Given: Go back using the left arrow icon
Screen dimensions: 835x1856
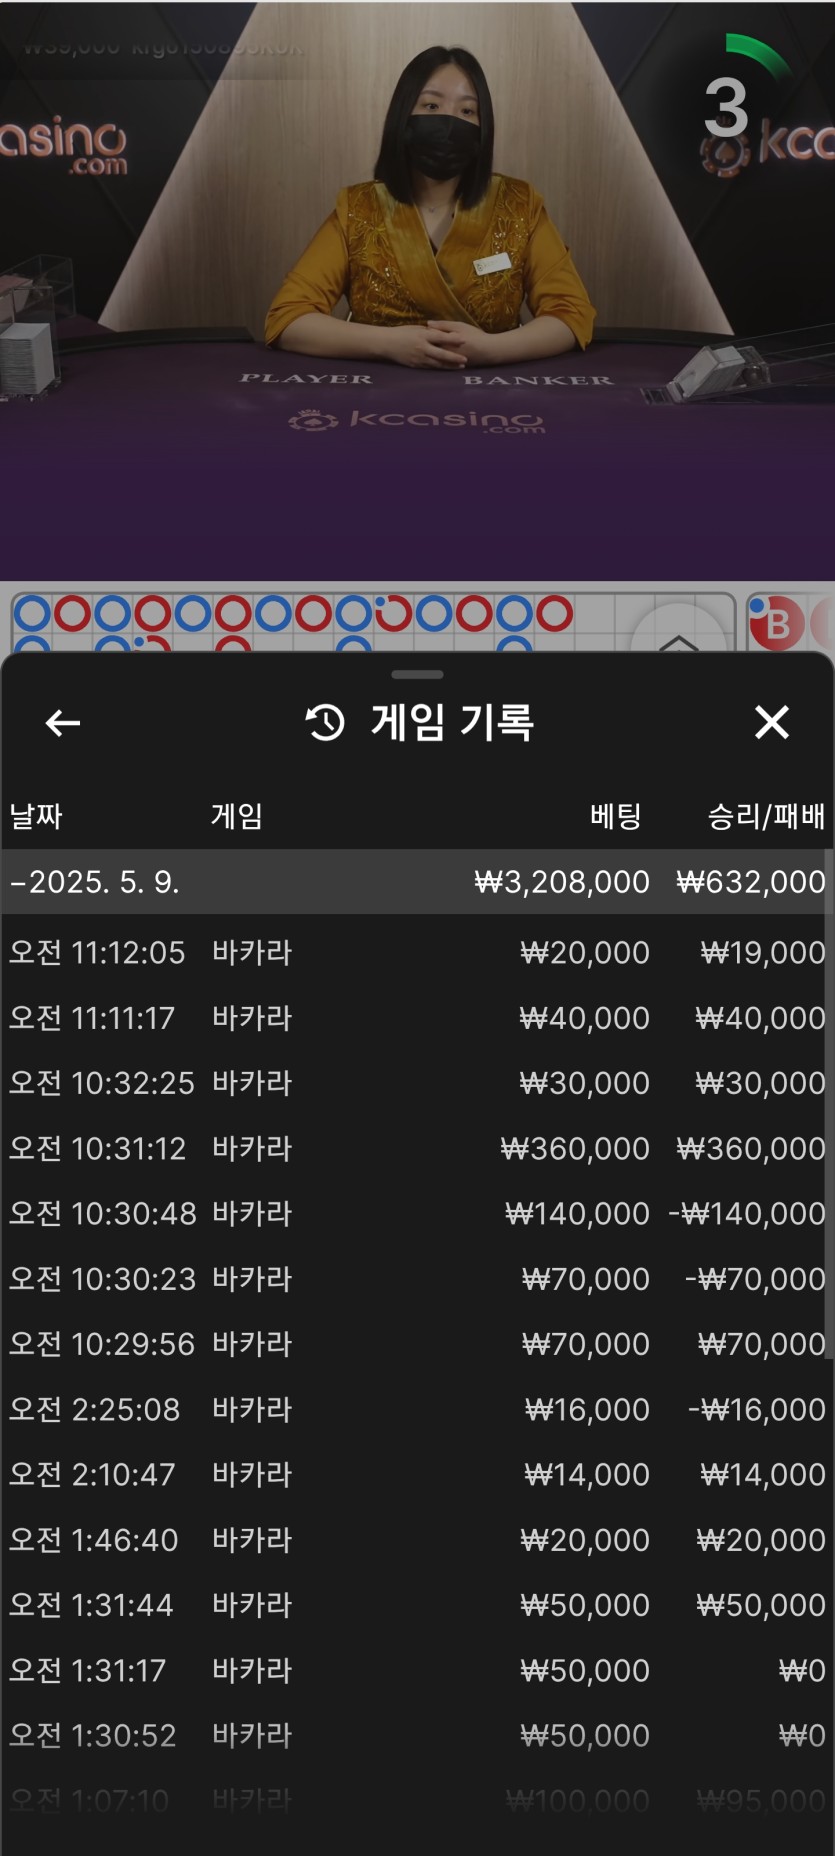Looking at the screenshot, I should 63,722.
